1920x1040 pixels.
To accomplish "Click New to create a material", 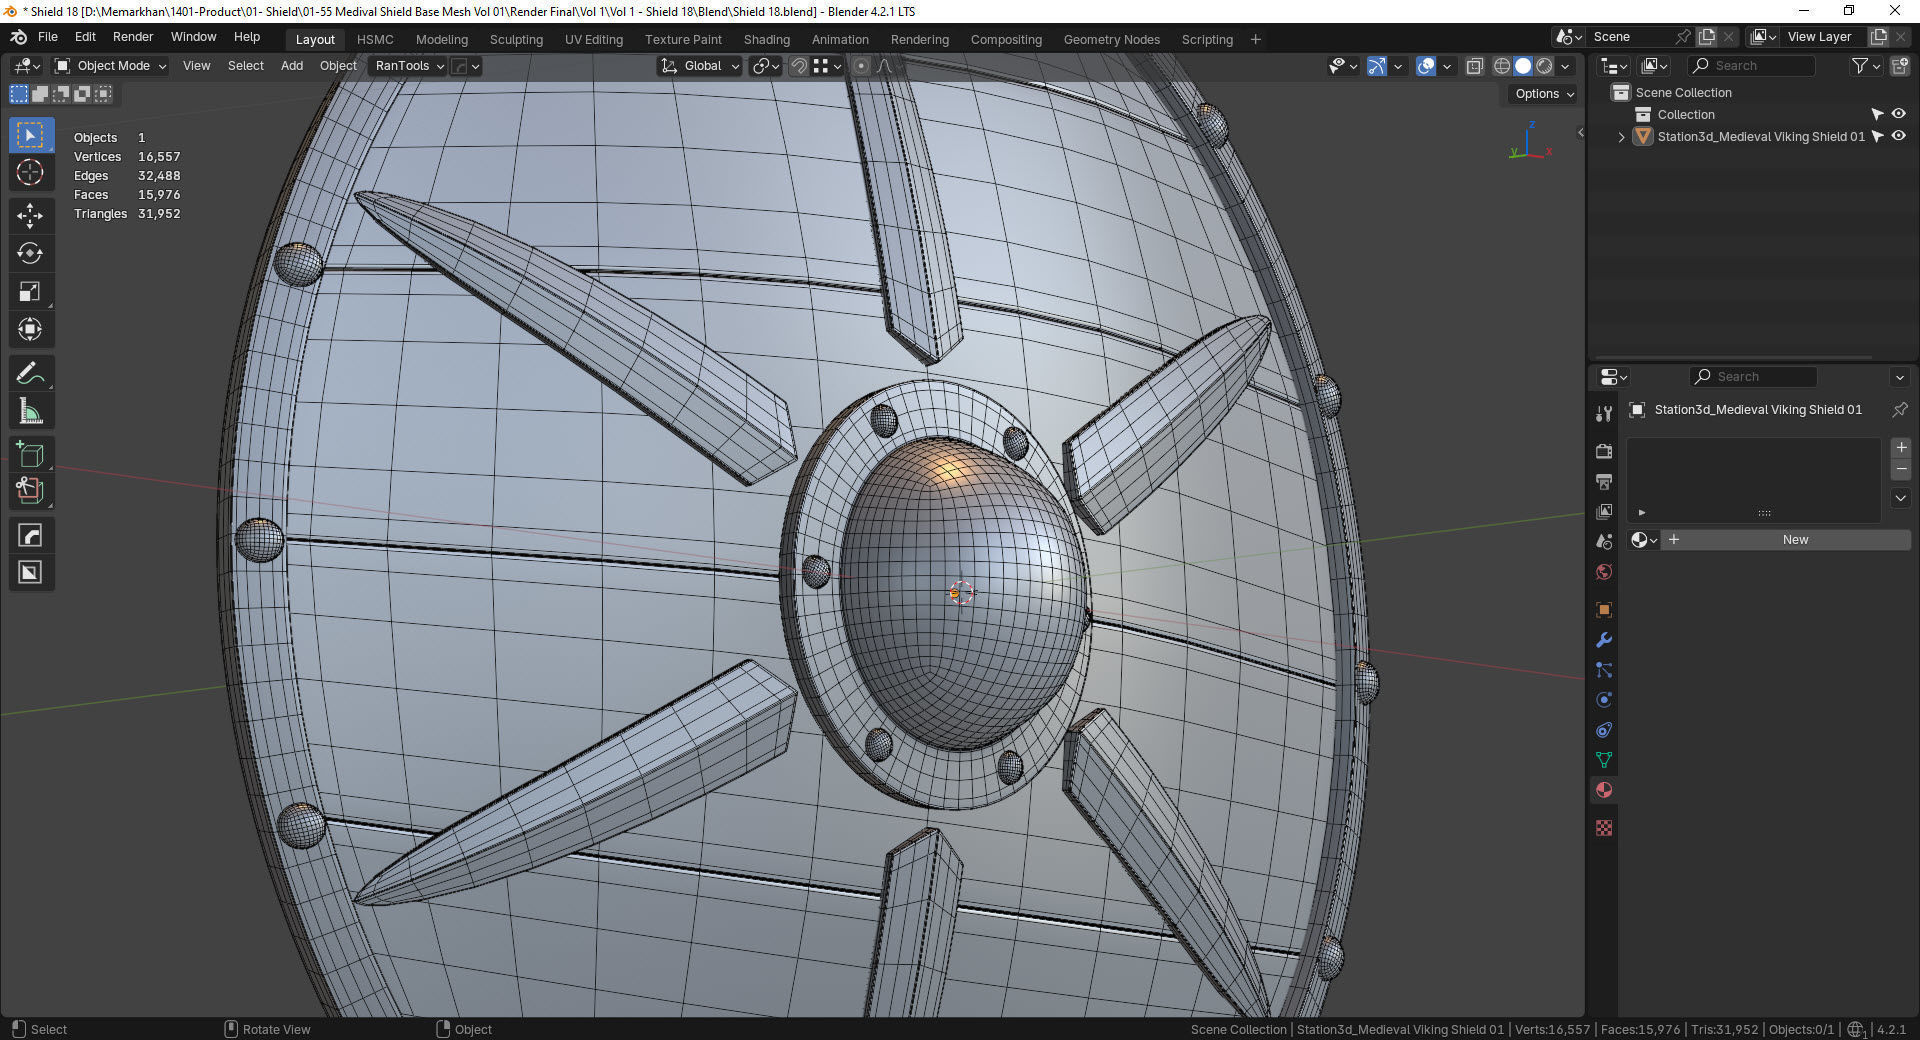I will pos(1787,540).
